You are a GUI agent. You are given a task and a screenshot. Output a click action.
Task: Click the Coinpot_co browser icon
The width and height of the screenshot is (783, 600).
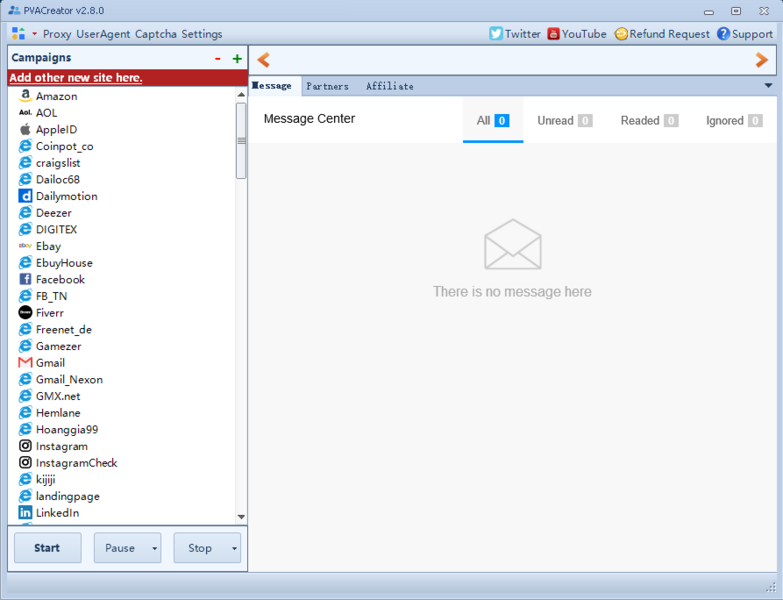[x=25, y=146]
